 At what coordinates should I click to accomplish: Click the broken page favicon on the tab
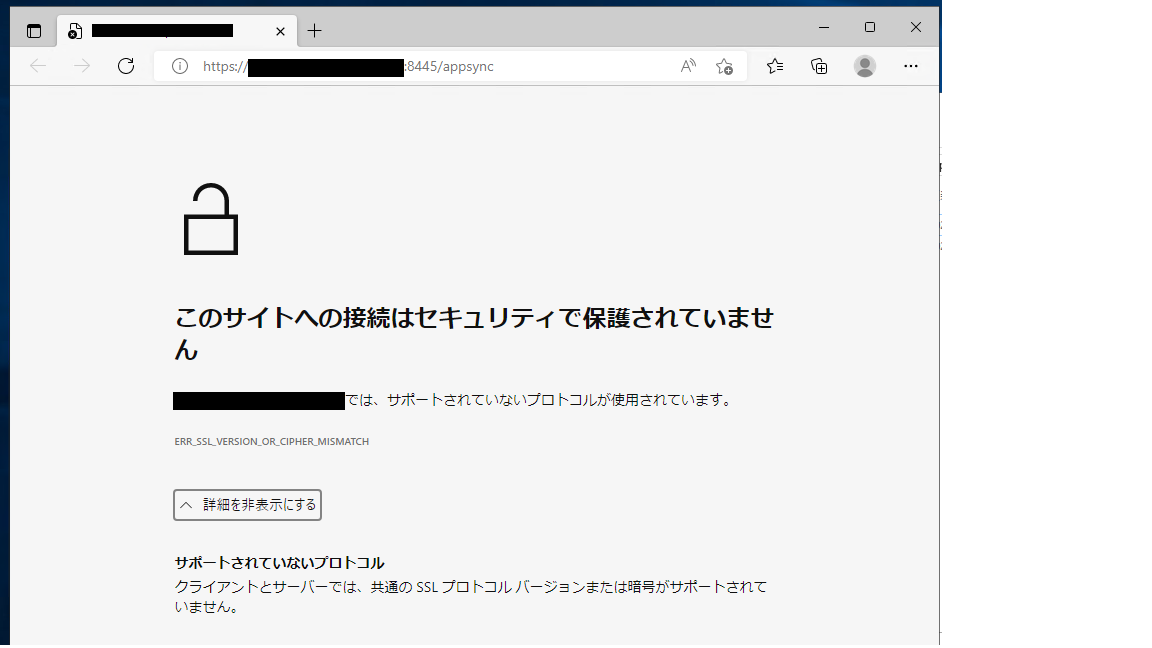pyautogui.click(x=75, y=30)
